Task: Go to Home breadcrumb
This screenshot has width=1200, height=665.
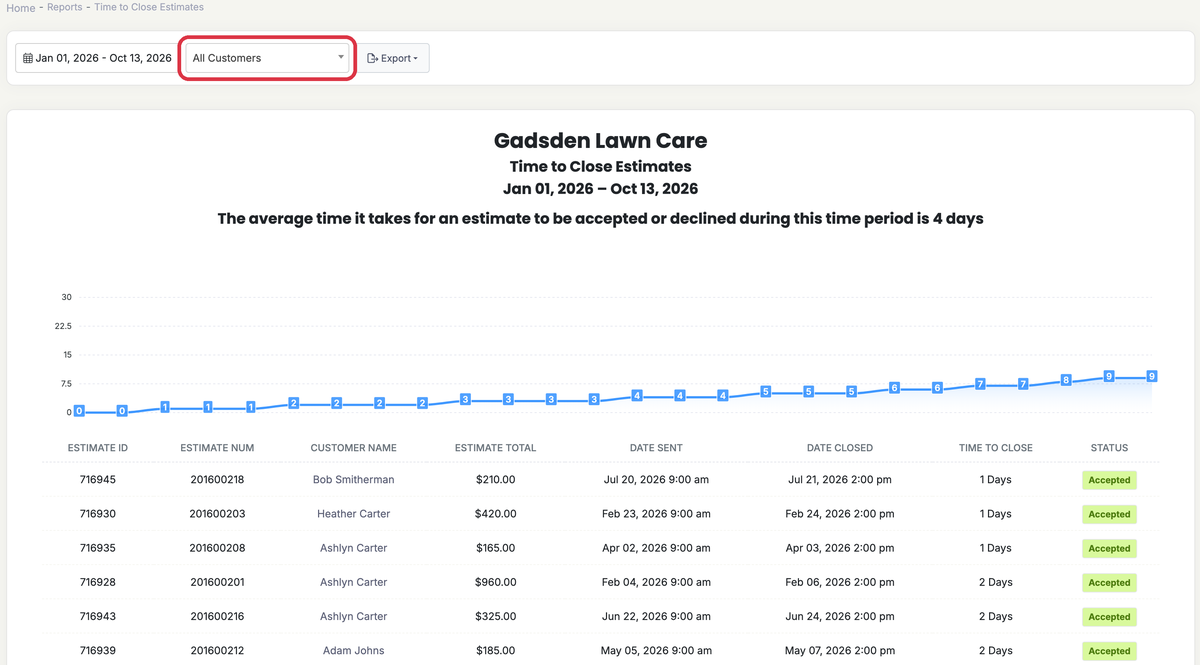Action: [x=21, y=8]
